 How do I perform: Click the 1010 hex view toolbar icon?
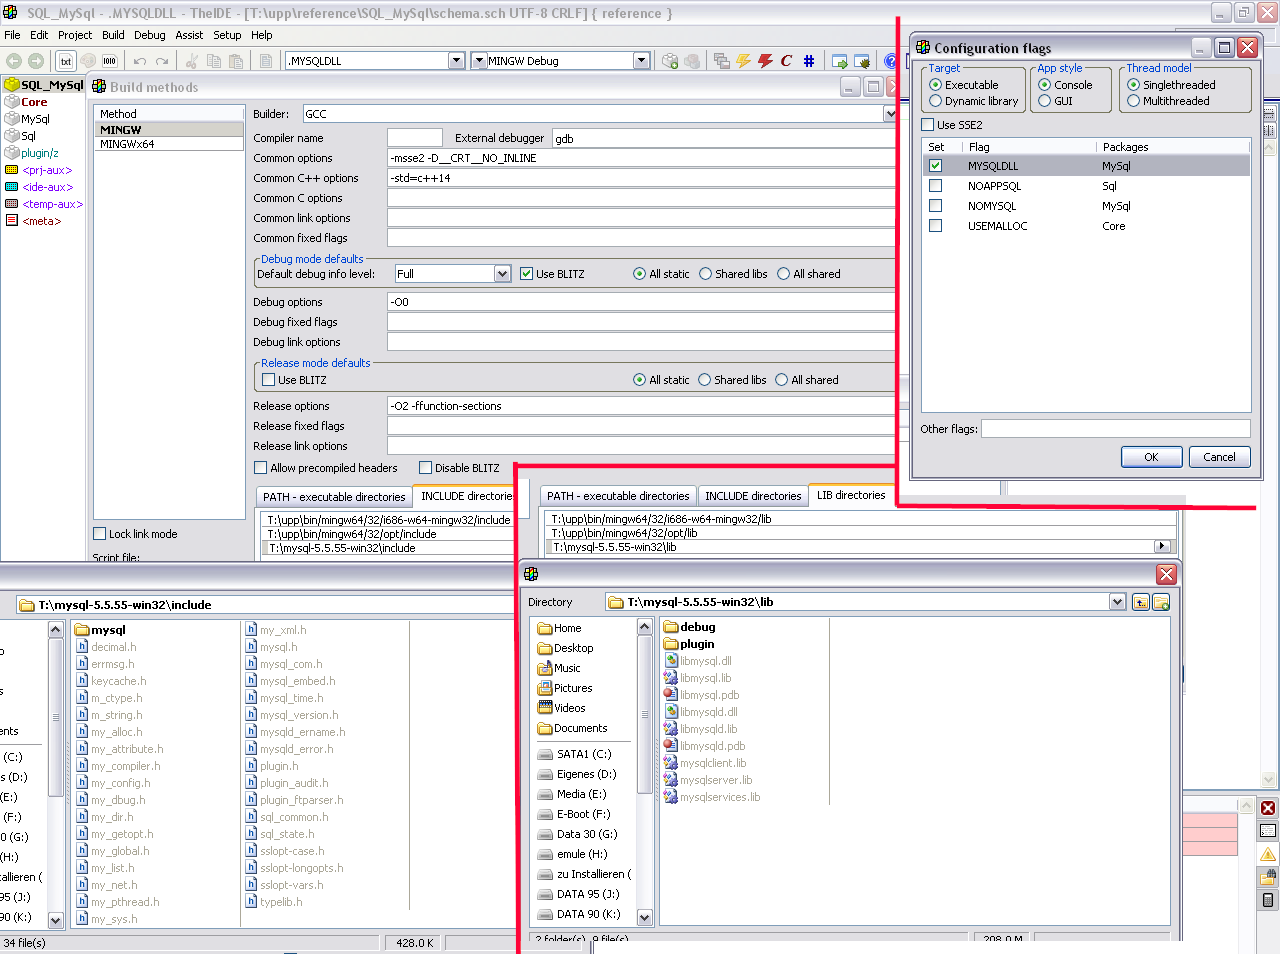pos(110,61)
